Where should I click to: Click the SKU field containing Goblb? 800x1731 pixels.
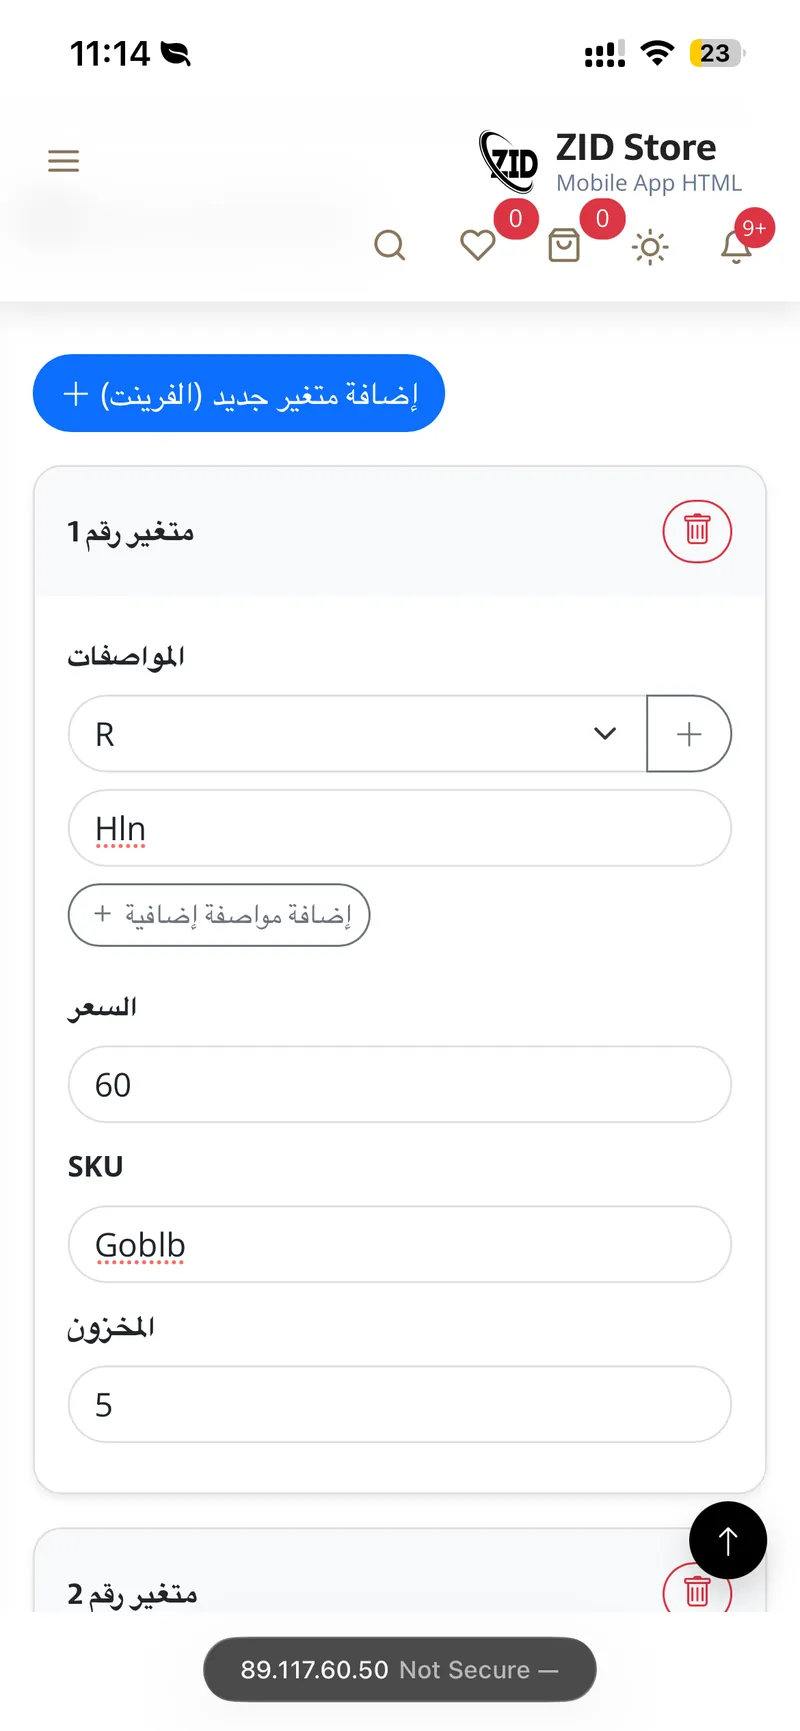point(400,1244)
